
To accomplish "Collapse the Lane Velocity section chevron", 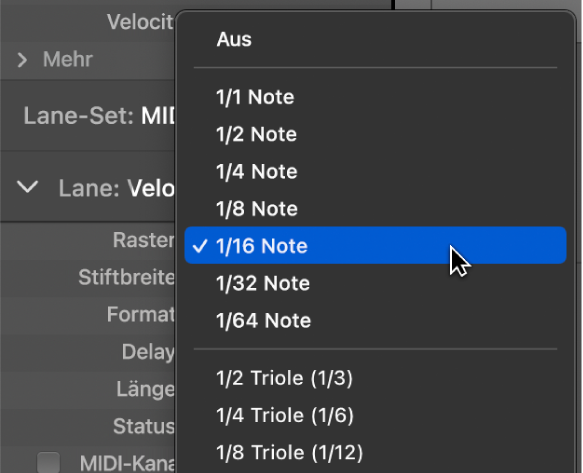I will [x=28, y=187].
